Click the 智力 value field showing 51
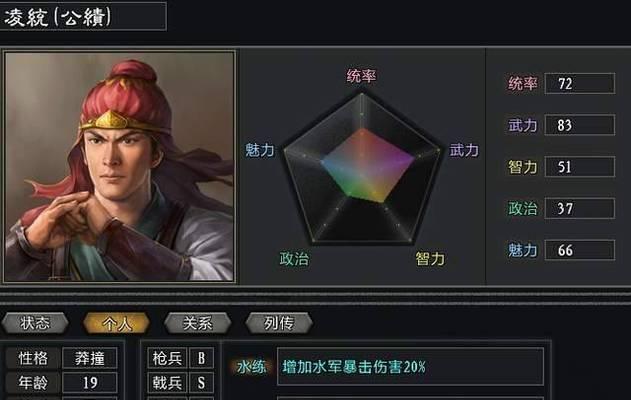 (x=579, y=167)
